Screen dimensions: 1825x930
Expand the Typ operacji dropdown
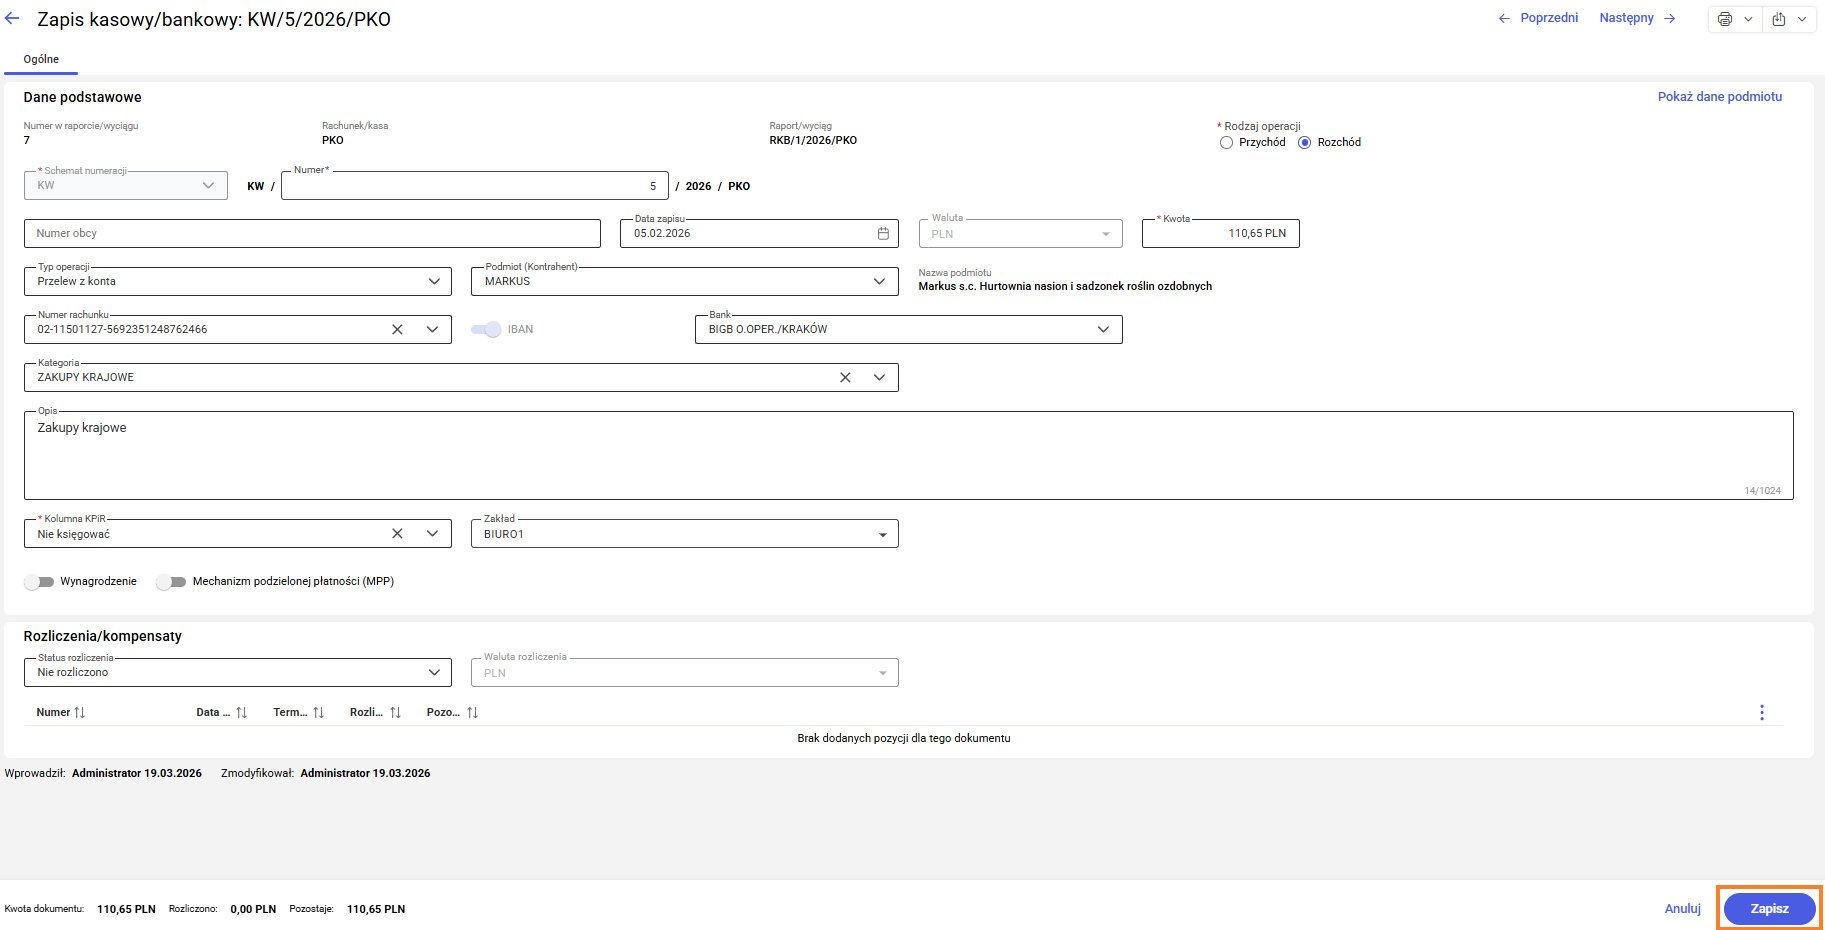(x=433, y=282)
